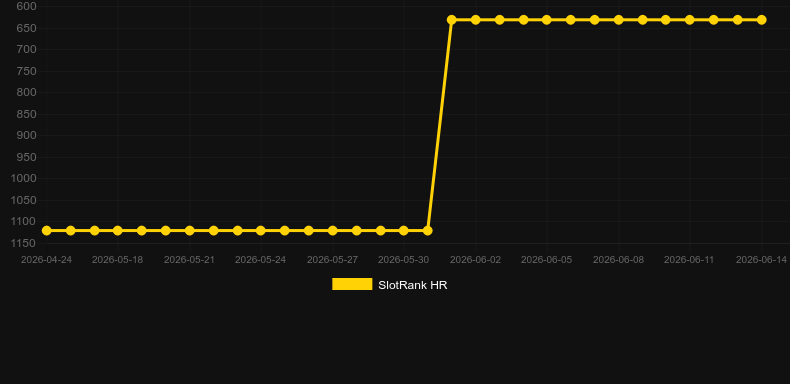Select the first point after the rank jump
This screenshot has height=384, width=790.
451,20
